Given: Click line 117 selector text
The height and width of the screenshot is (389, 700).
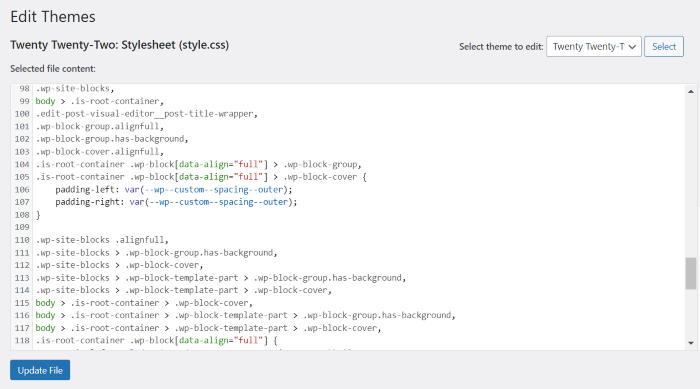Looking at the screenshot, I should (208, 328).
